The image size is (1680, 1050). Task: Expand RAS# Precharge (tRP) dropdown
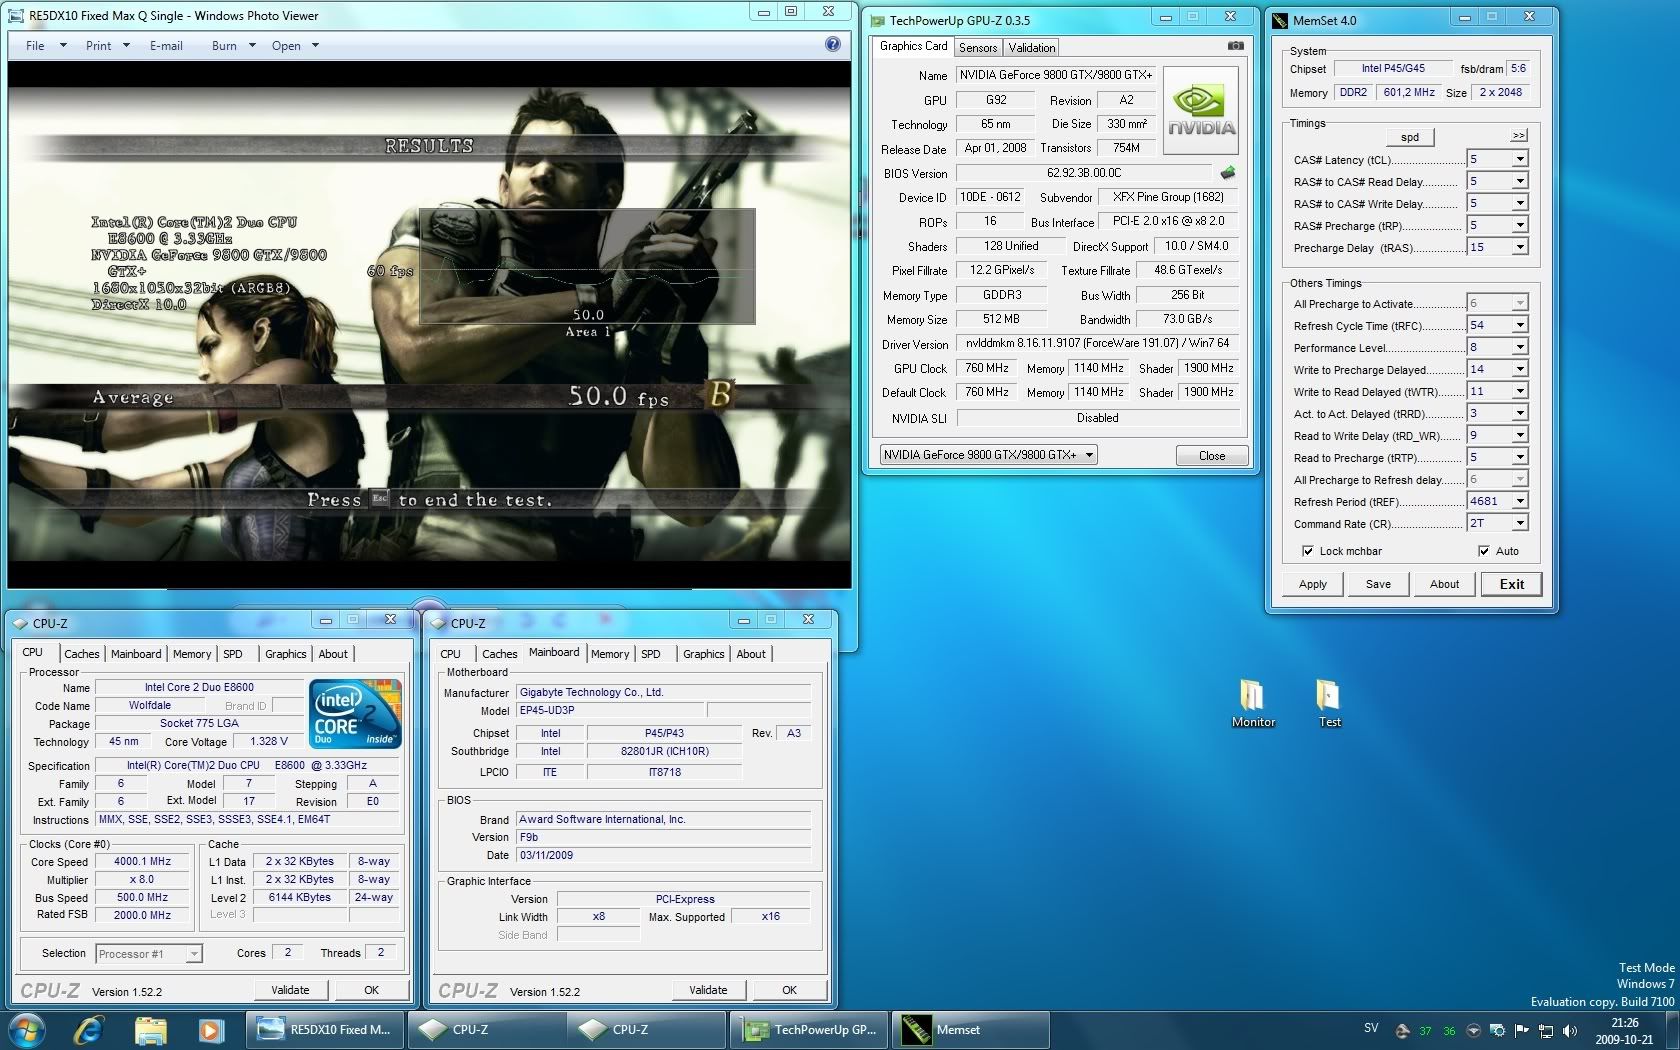(x=1520, y=225)
